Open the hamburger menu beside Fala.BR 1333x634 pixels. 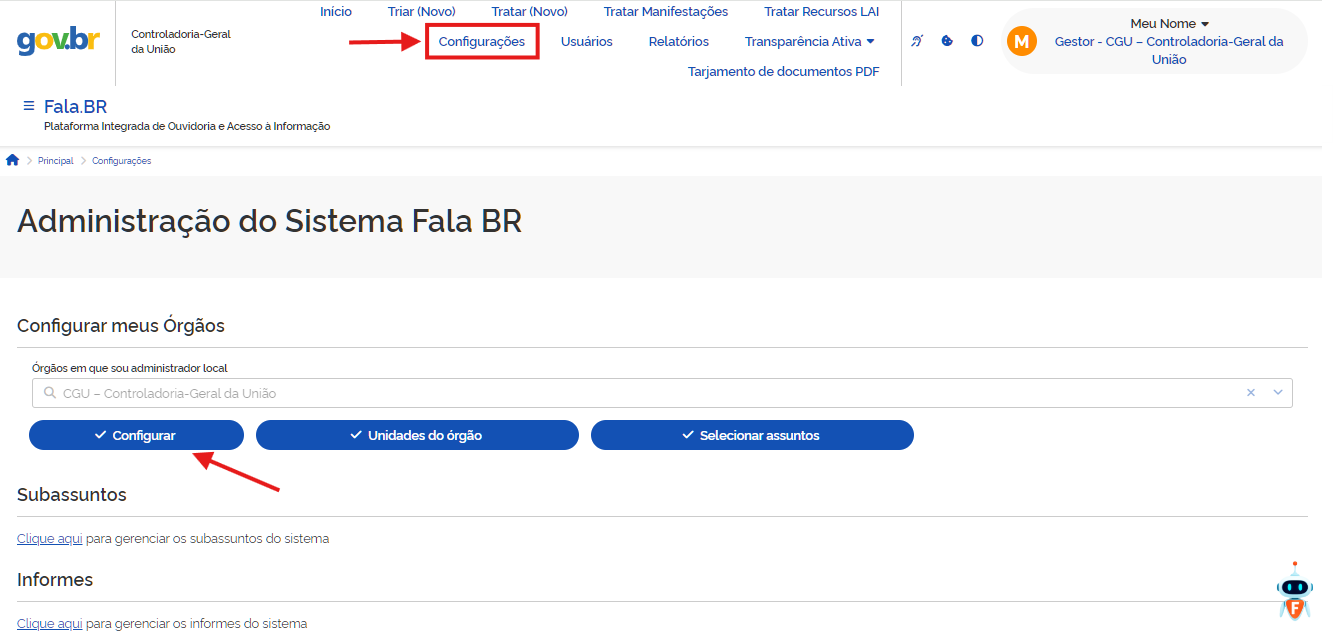(28, 105)
